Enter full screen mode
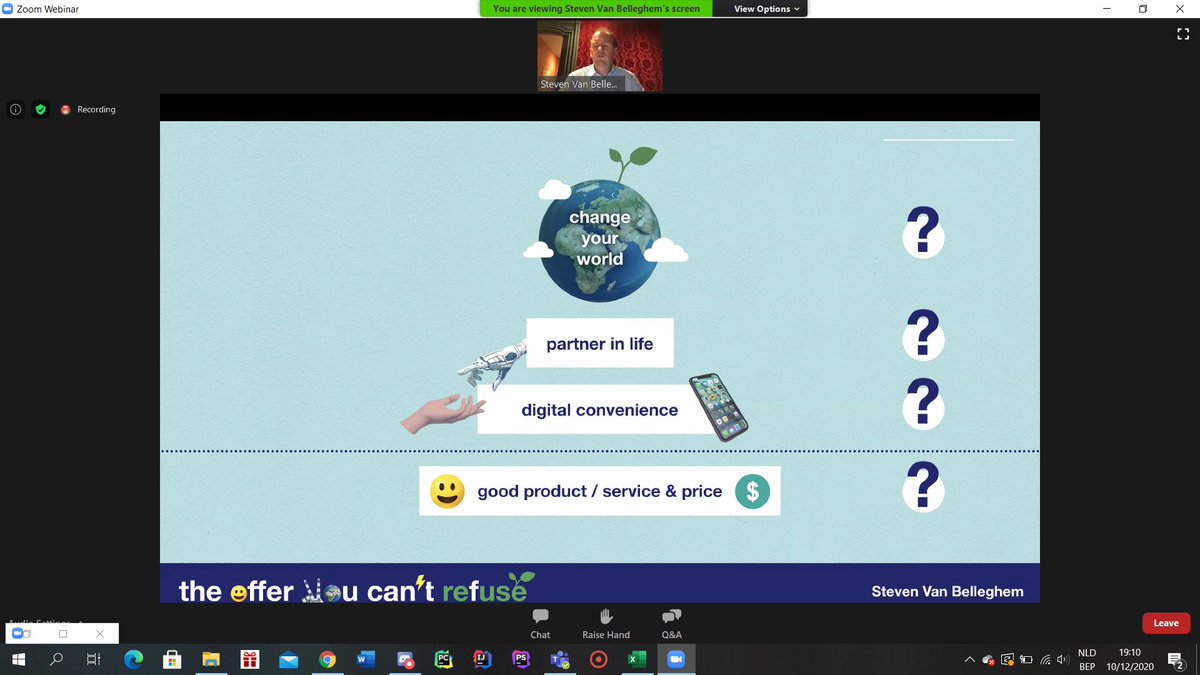The width and height of the screenshot is (1200, 675). pyautogui.click(x=1184, y=34)
